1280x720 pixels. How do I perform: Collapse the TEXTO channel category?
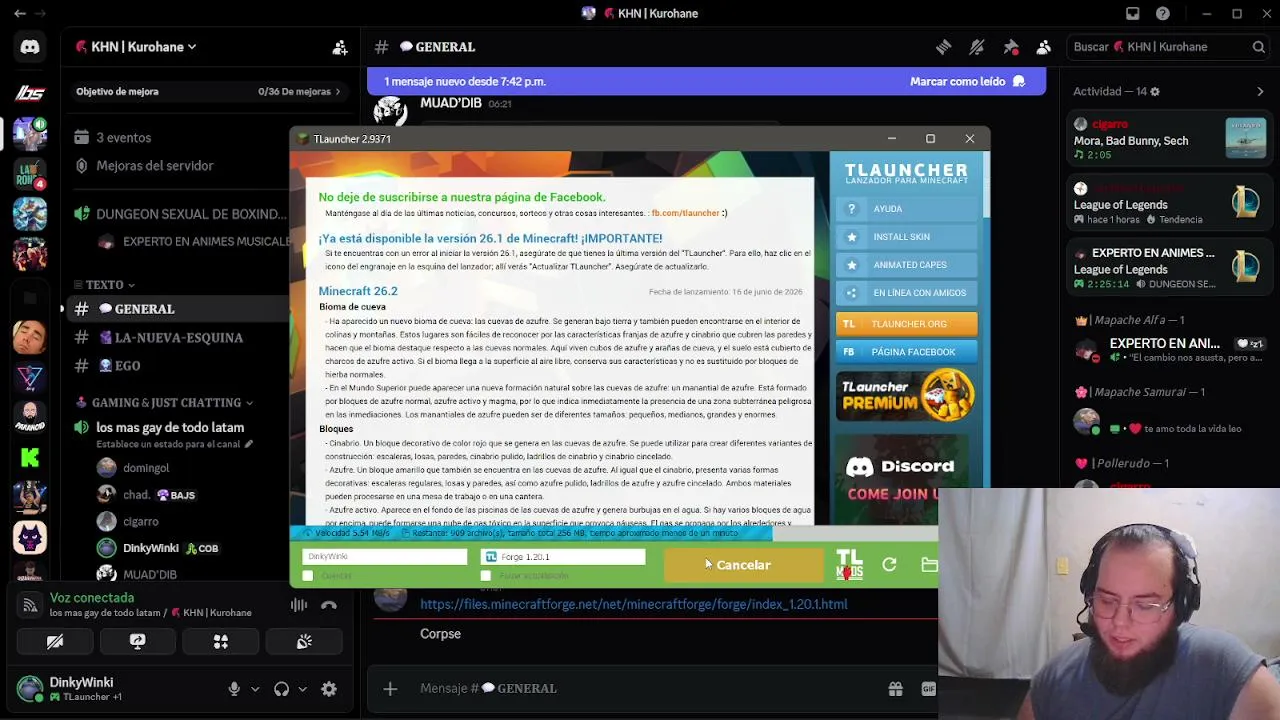tap(105, 284)
